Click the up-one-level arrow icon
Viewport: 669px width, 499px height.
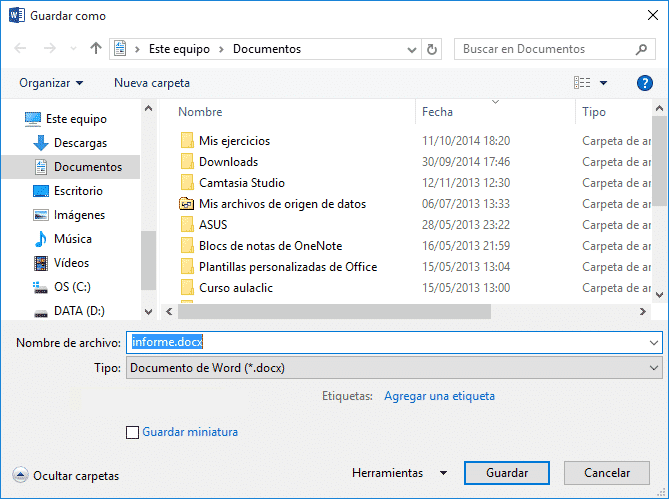point(96,49)
